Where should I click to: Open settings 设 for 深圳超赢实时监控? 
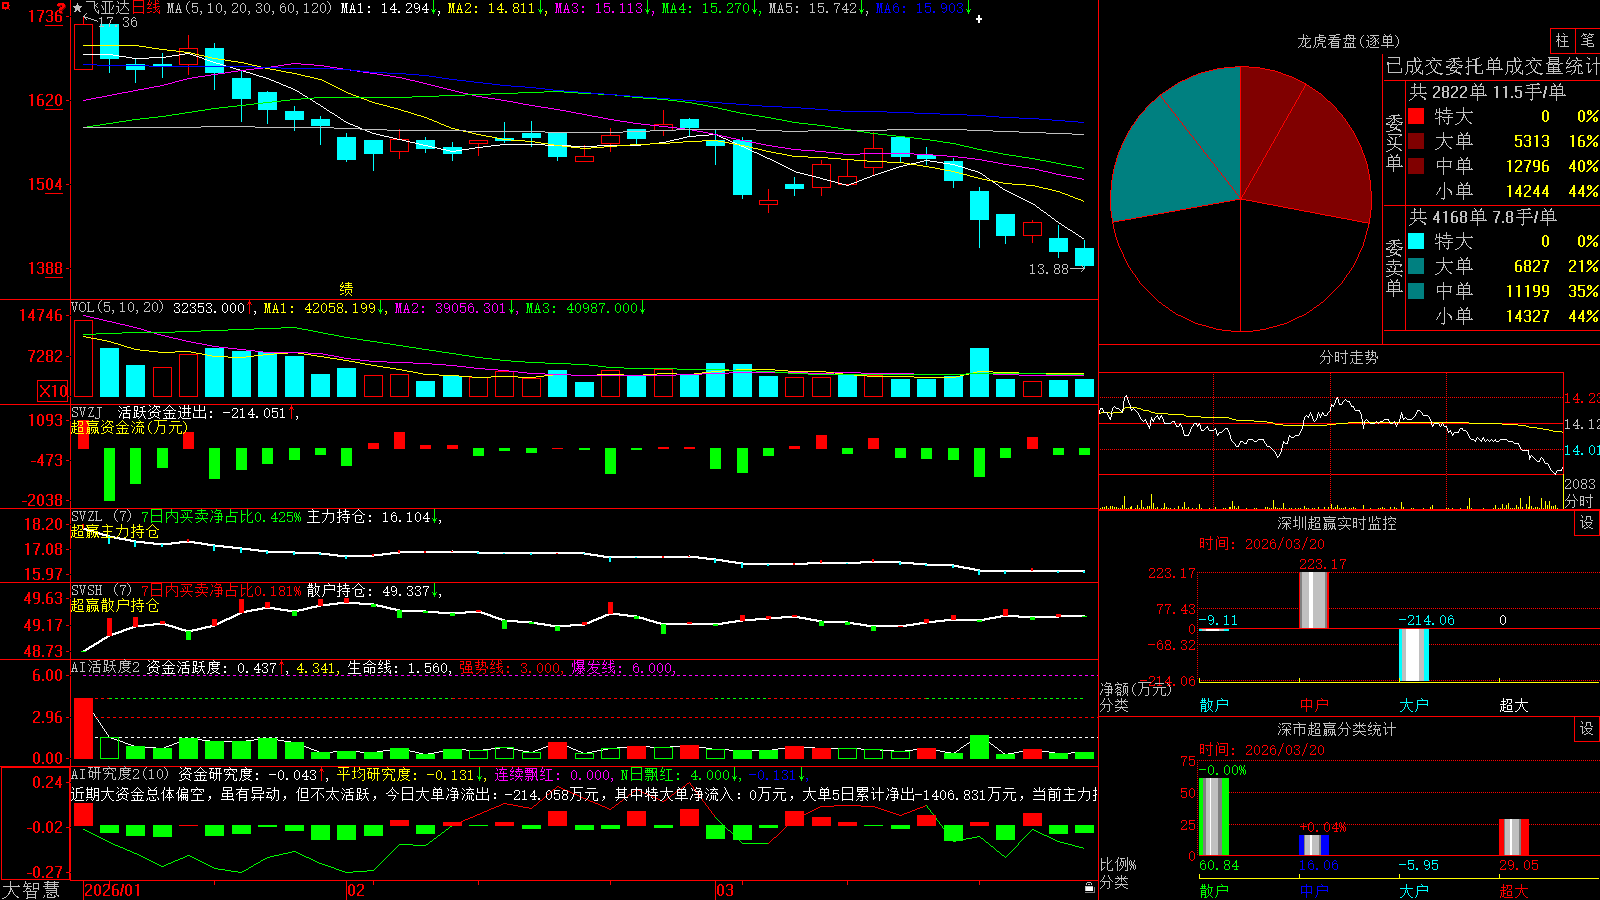click(x=1587, y=523)
